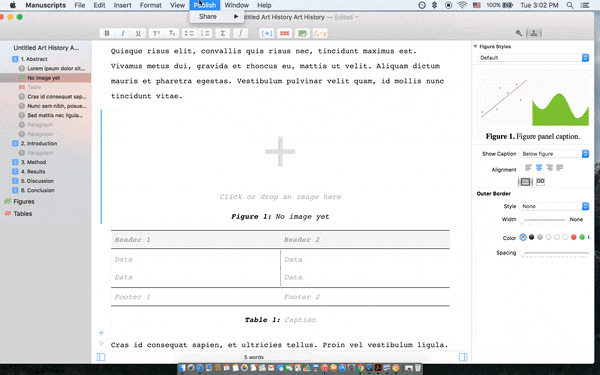Open the Wi-Fi status menu
This screenshot has height=375, width=600.
(x=462, y=5)
